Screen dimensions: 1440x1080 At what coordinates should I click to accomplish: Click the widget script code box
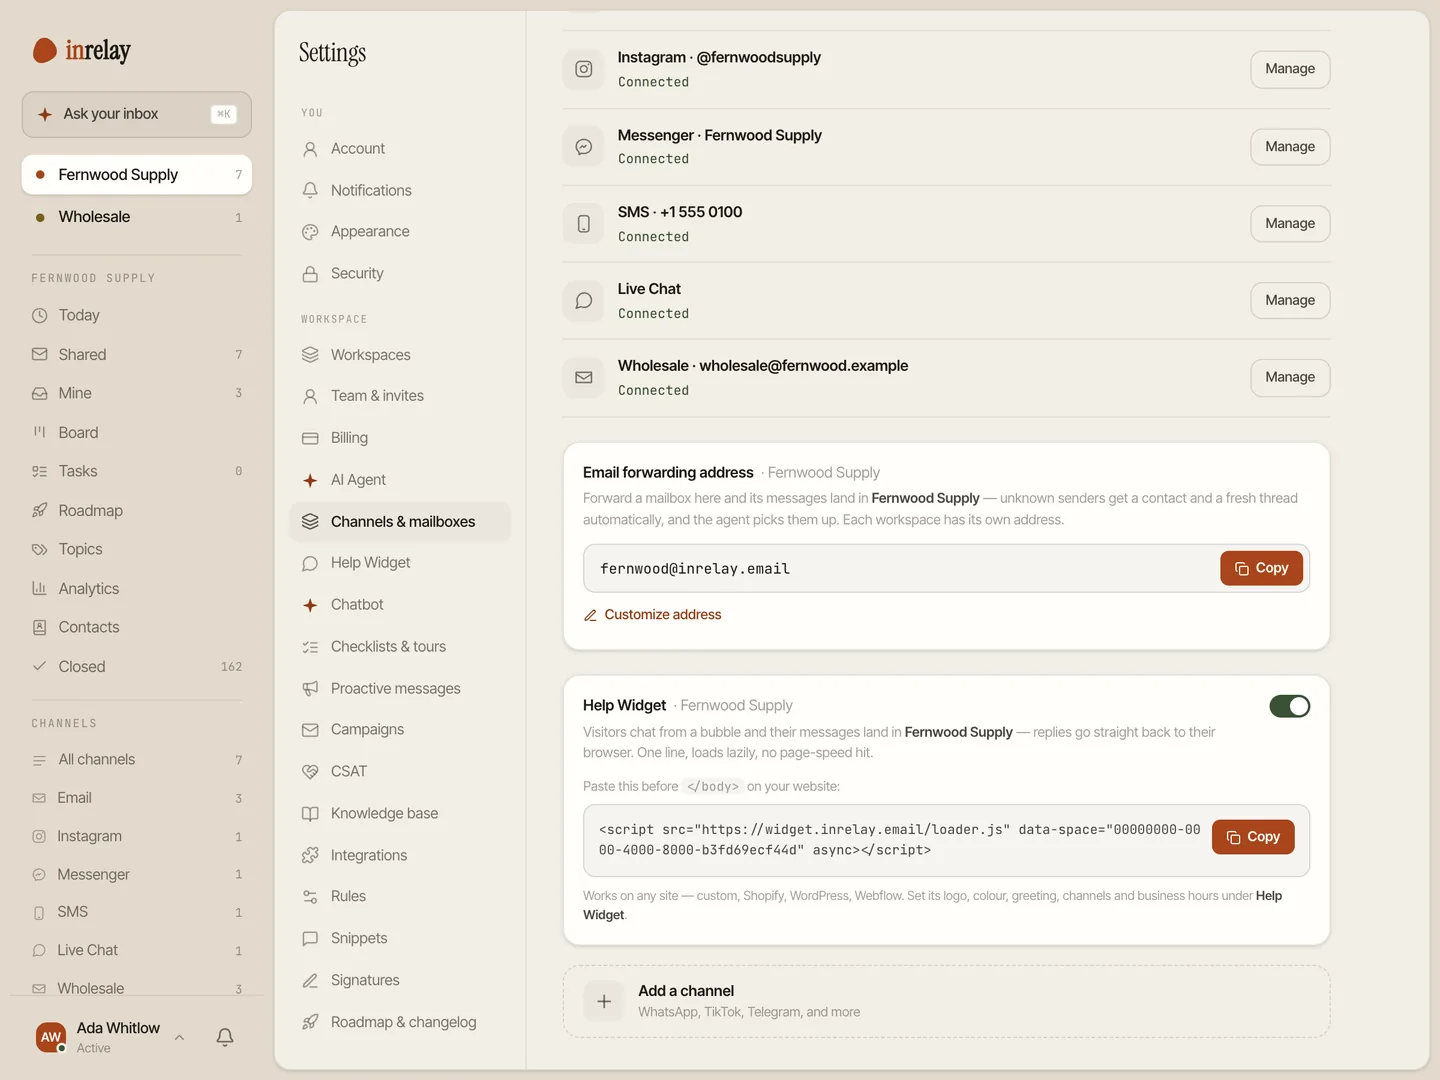click(x=946, y=841)
